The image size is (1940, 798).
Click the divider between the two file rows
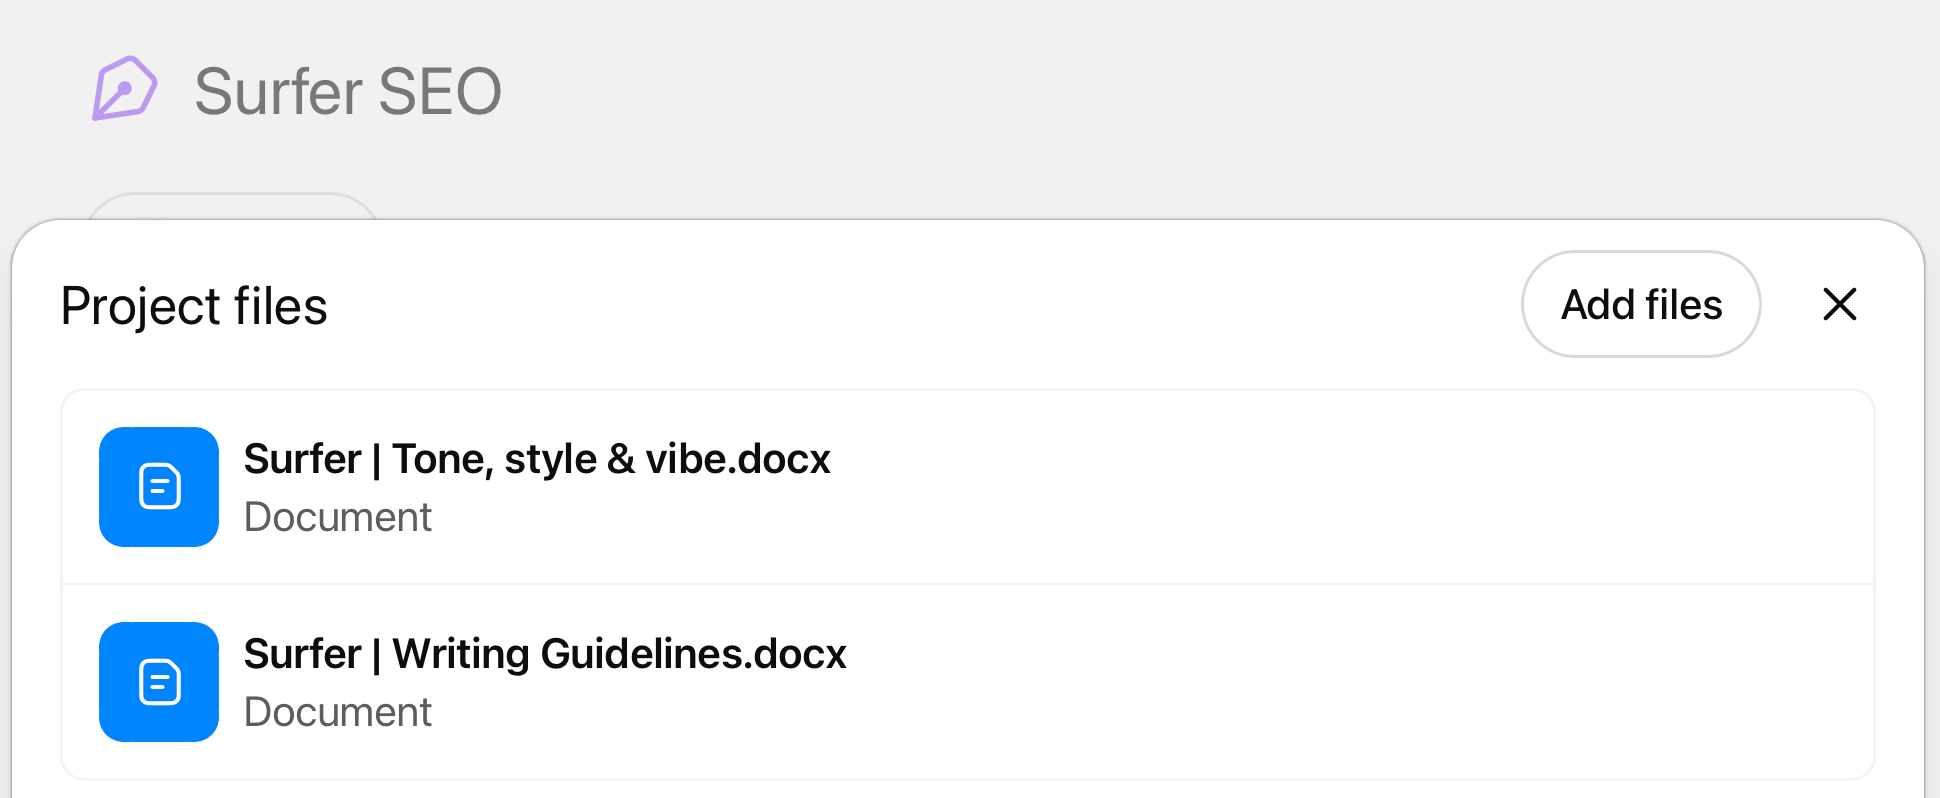point(968,584)
